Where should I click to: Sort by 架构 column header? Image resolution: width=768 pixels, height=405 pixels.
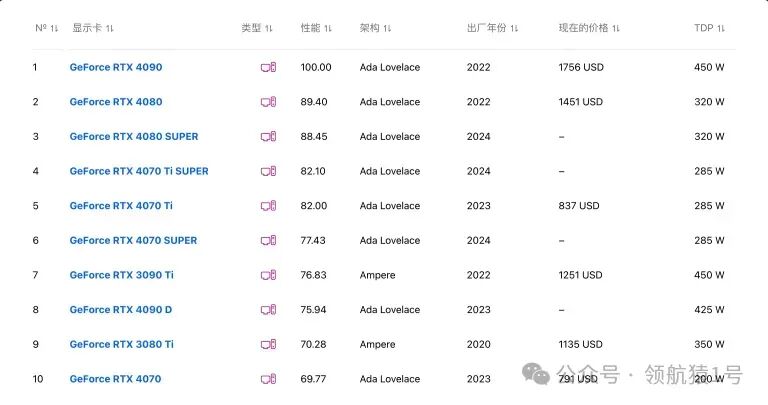(375, 28)
